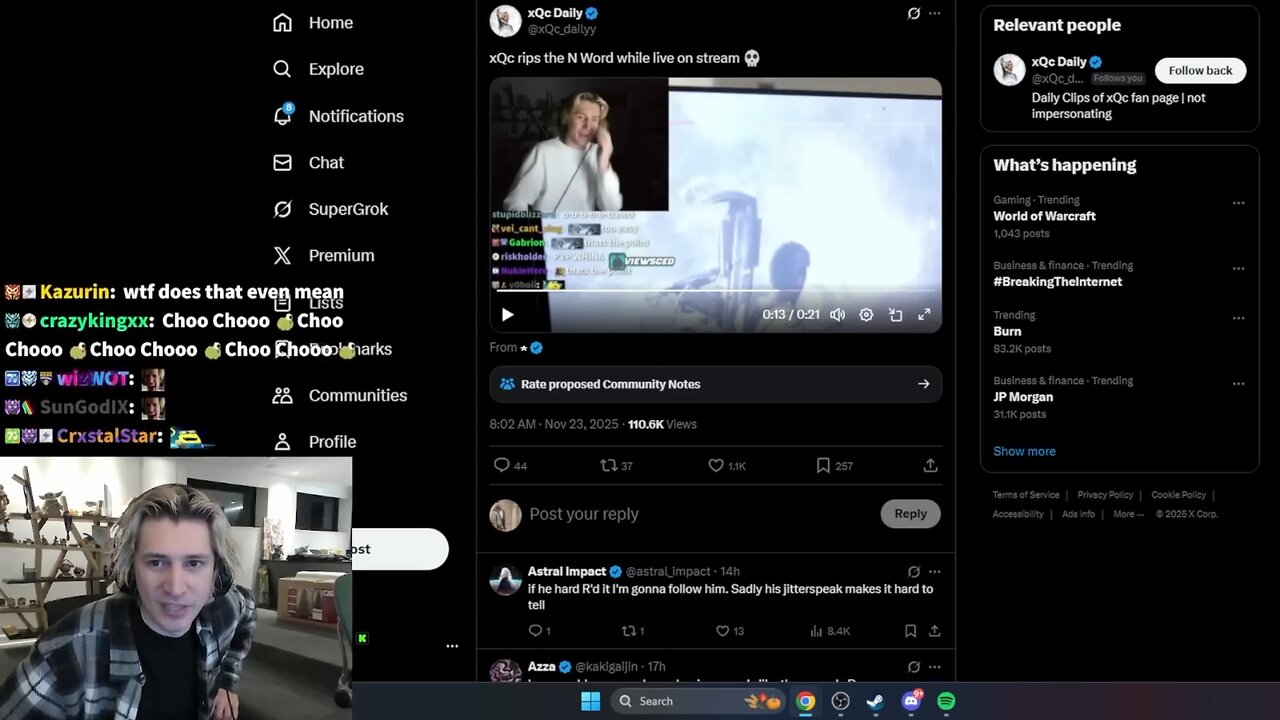Seek on the video progress bar
The height and width of the screenshot is (720, 1280).
click(715, 291)
